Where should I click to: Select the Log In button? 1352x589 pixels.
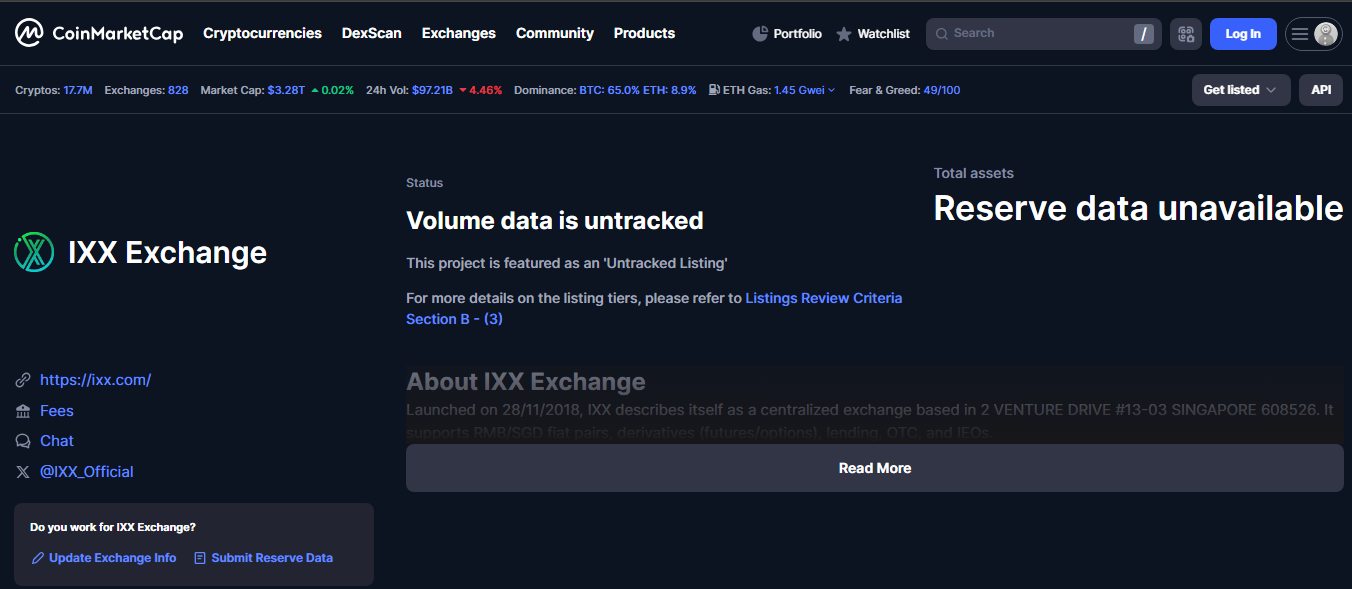tap(1243, 34)
